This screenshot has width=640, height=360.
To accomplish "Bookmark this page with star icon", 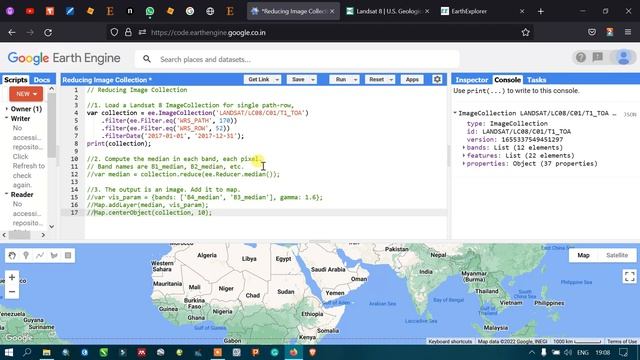I will point(525,32).
